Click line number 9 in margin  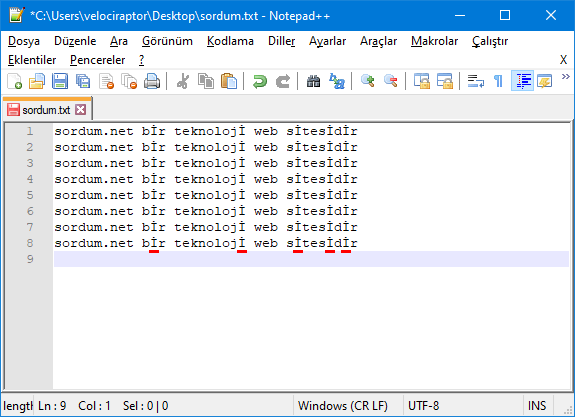30,259
